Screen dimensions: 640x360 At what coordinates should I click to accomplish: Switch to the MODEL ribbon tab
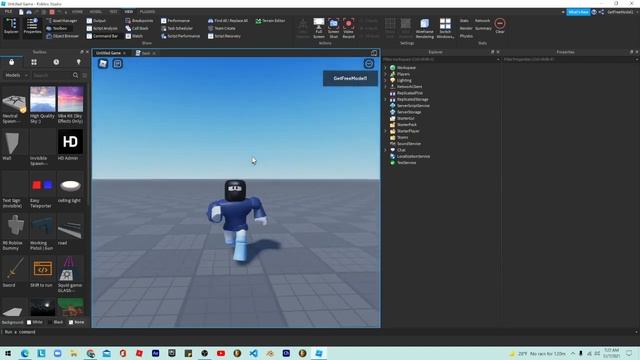(96, 12)
